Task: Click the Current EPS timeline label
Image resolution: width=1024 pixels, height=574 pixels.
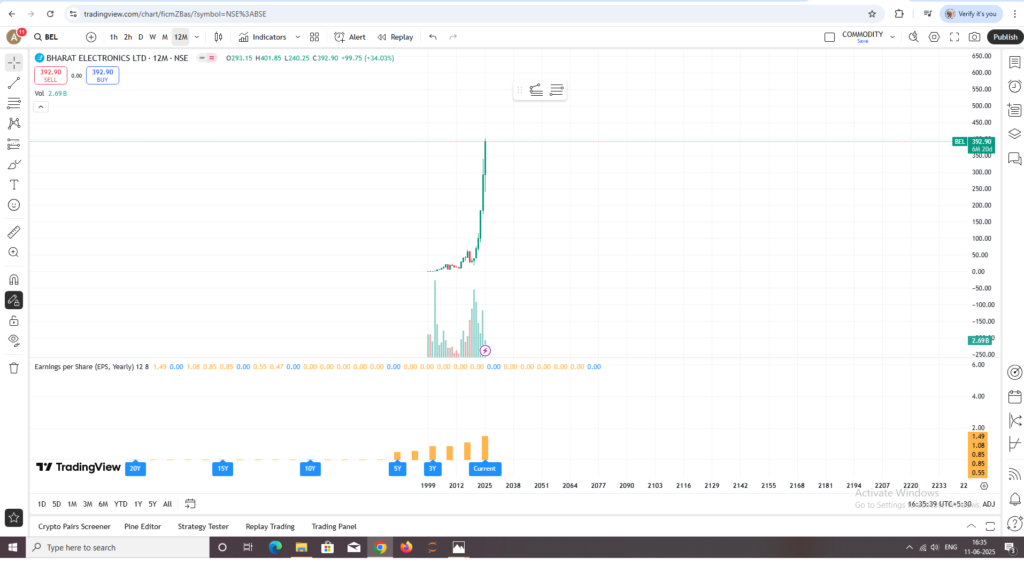Action: (485, 469)
